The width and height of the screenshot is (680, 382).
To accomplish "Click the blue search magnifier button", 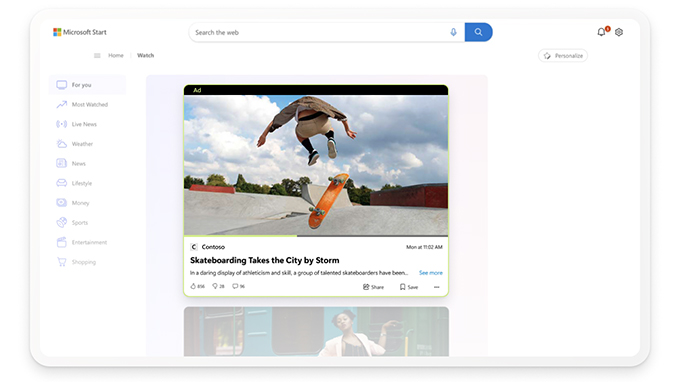I will click(x=478, y=32).
